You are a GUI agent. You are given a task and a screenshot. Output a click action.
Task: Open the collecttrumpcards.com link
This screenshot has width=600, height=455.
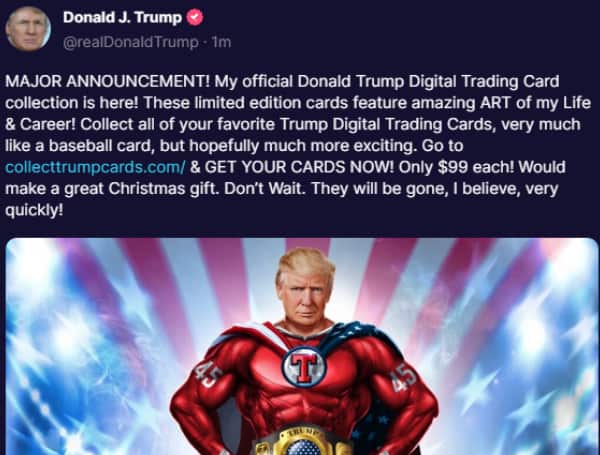click(95, 168)
